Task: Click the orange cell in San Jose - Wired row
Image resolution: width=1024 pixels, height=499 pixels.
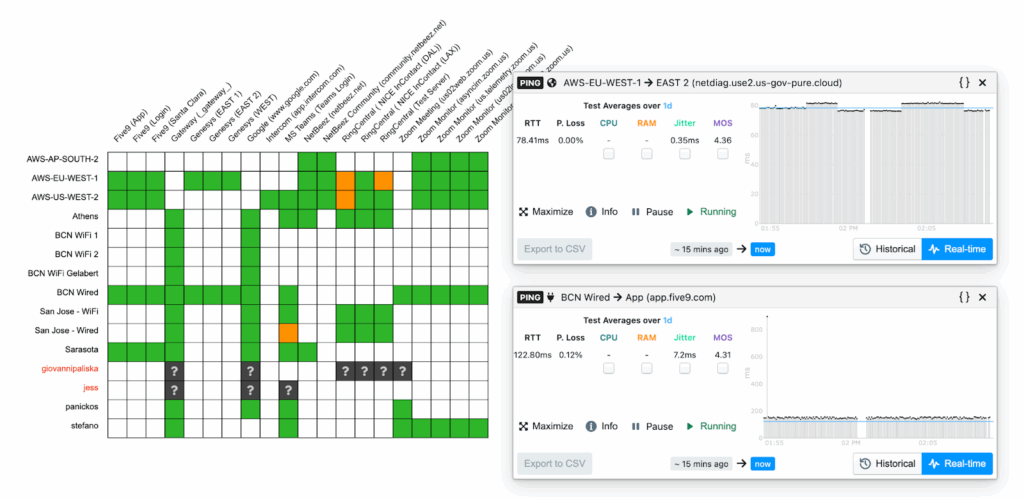Action: click(289, 332)
